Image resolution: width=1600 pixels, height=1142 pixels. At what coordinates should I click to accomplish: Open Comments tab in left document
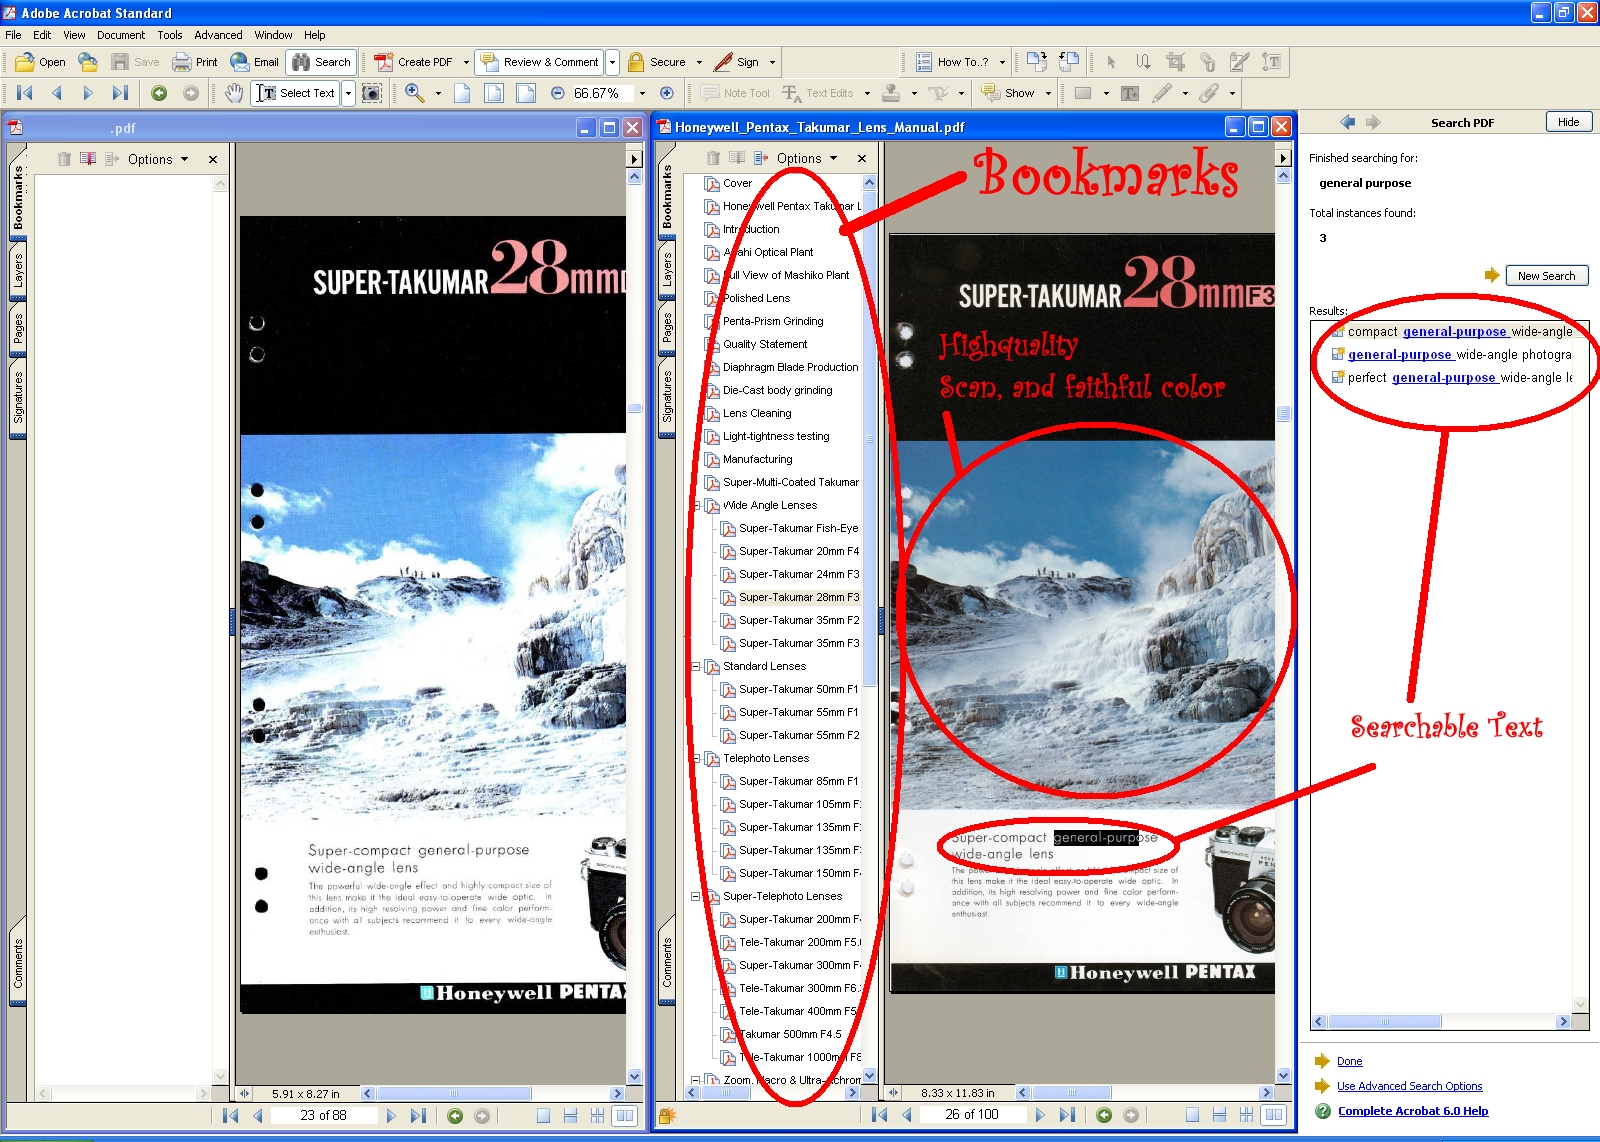pyautogui.click(x=18, y=963)
